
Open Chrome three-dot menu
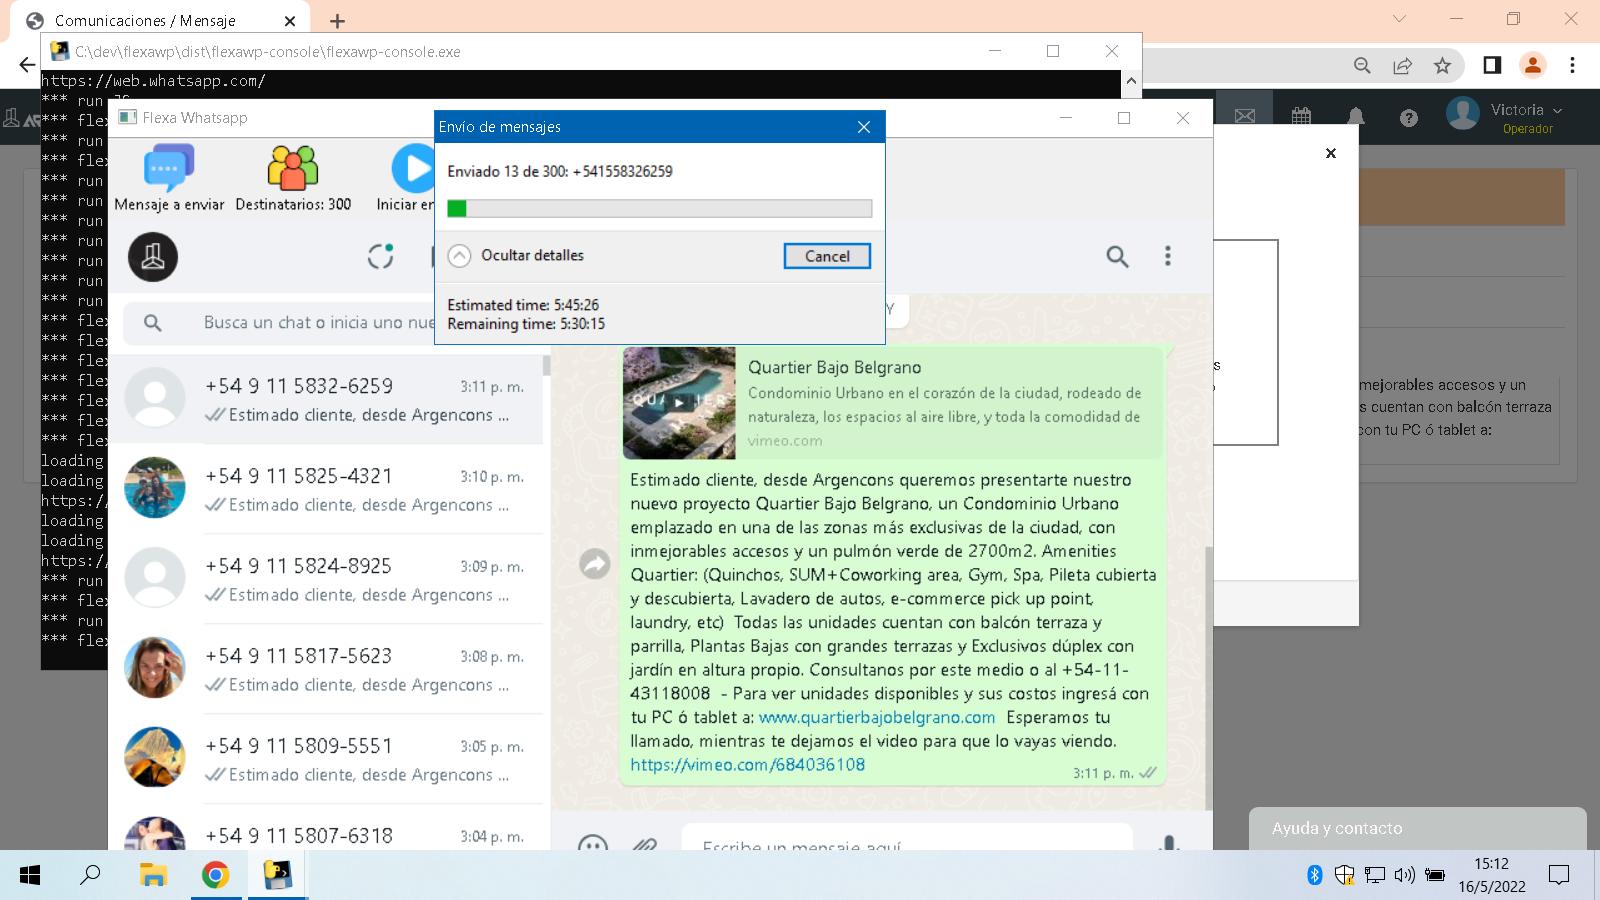1572,65
